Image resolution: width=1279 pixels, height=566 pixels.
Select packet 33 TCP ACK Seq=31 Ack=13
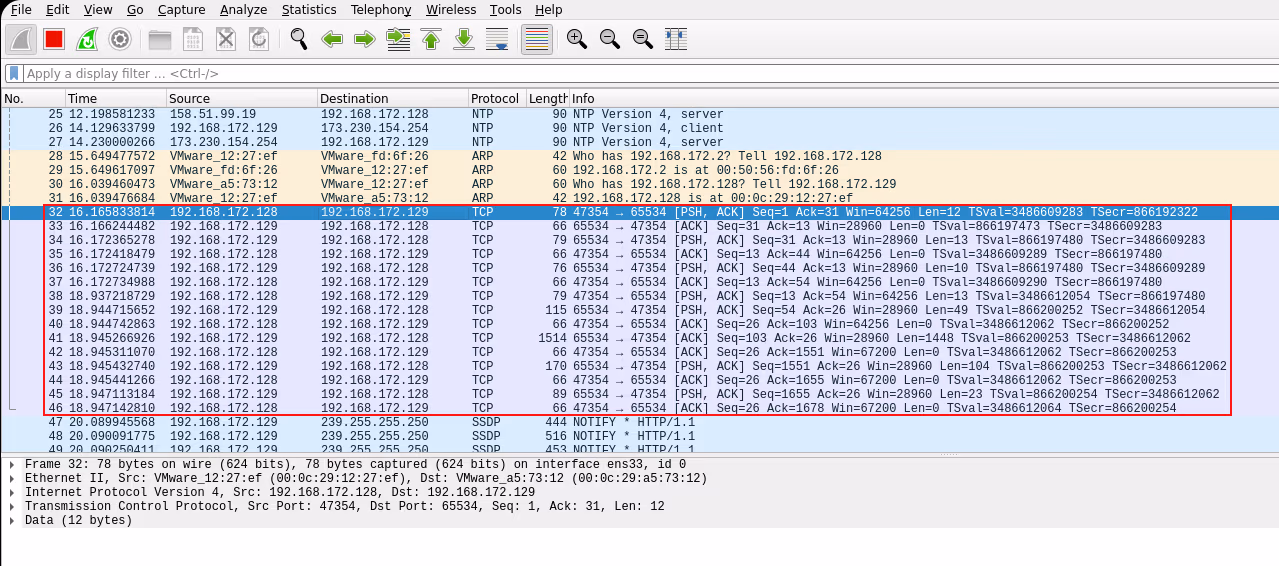click(x=640, y=226)
